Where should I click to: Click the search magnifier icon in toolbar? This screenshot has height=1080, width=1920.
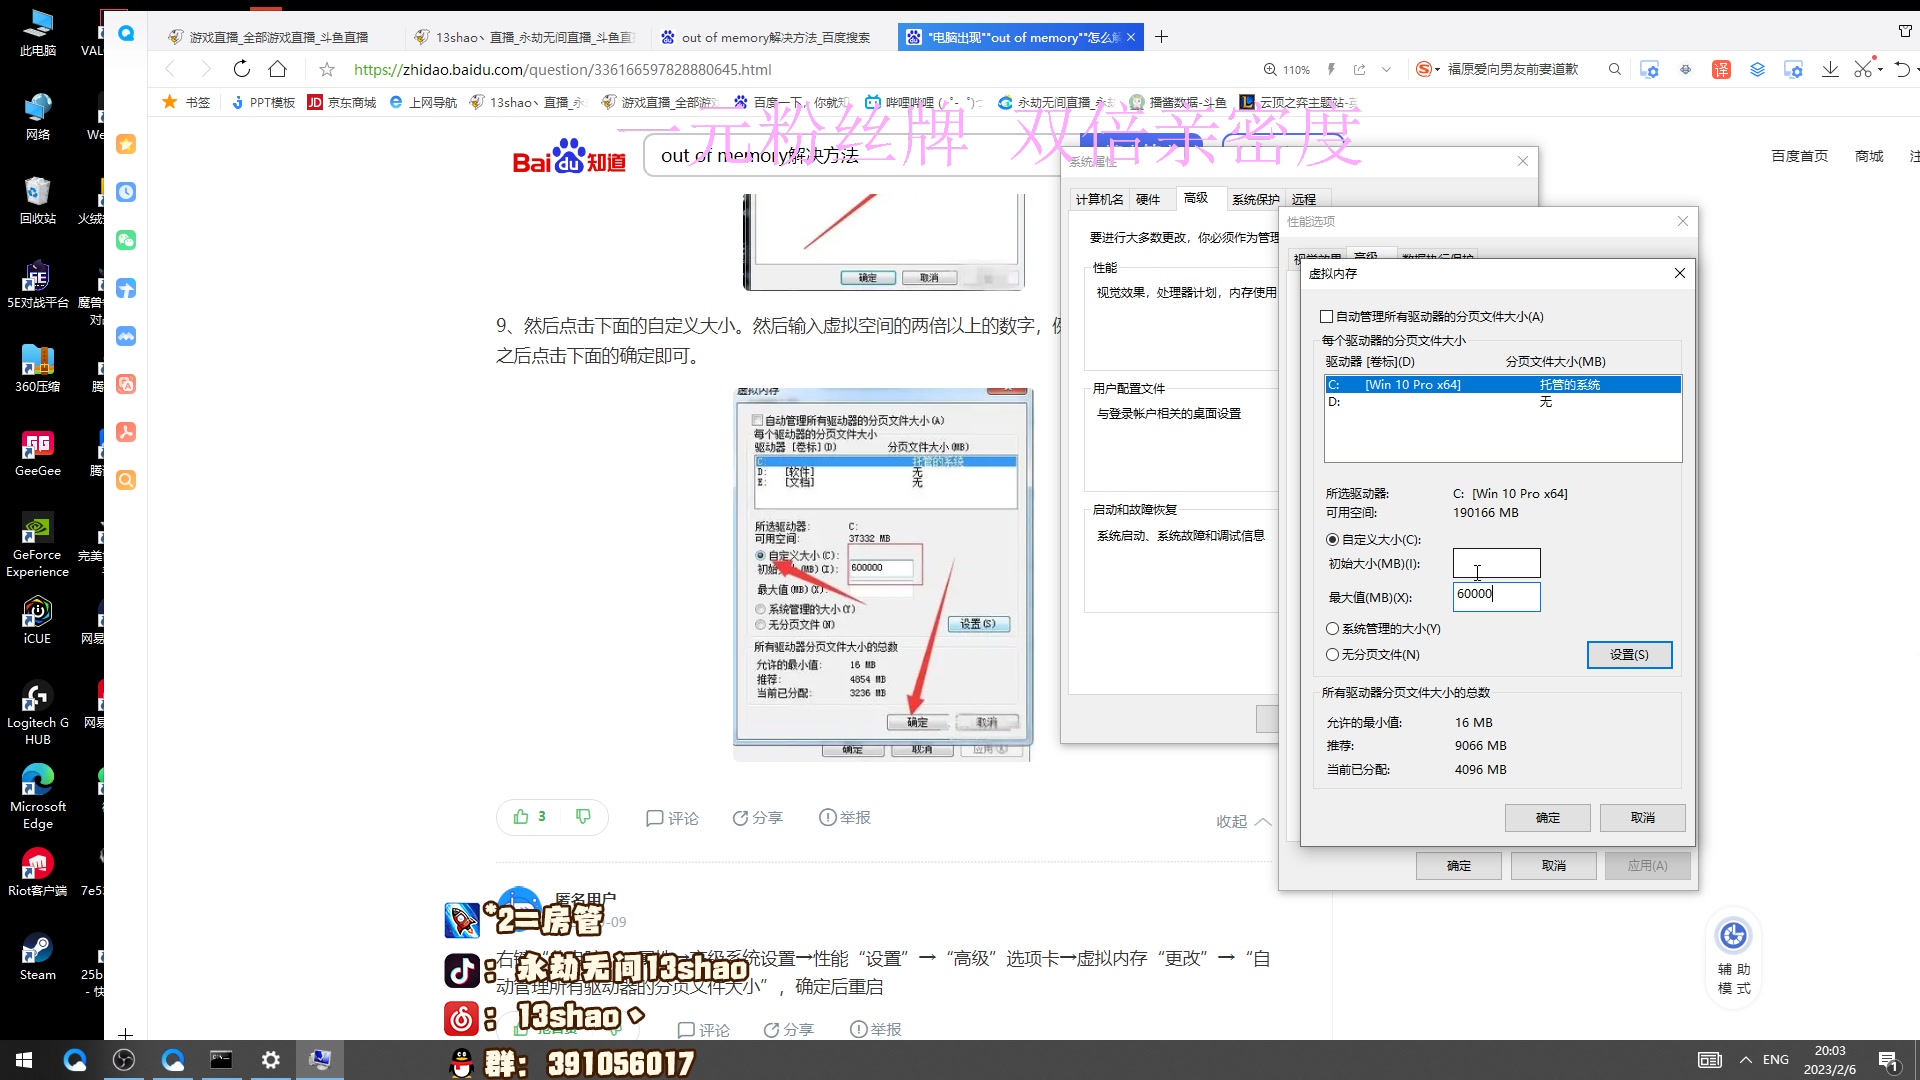(x=1614, y=69)
